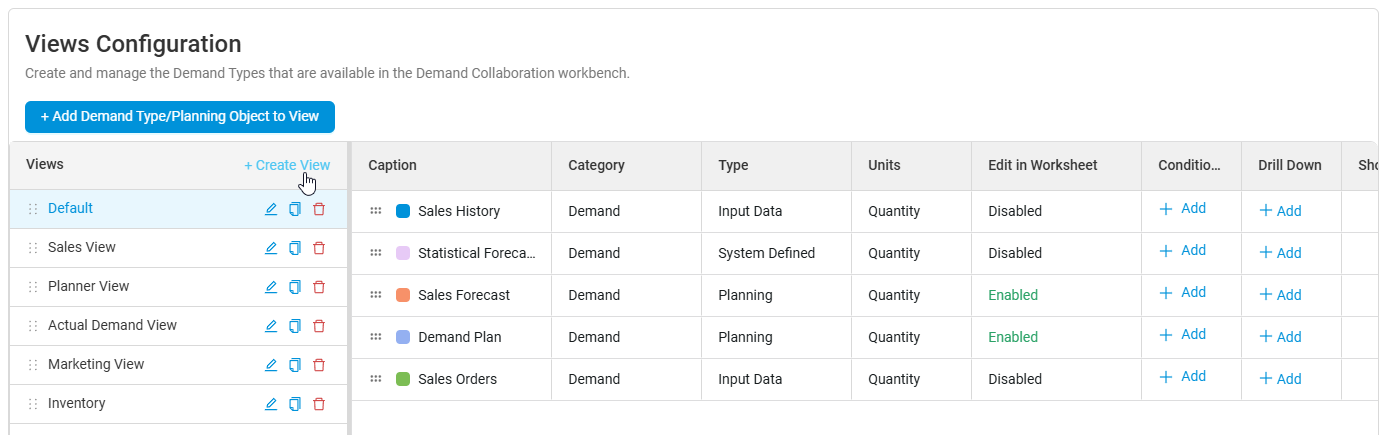Delete the Inventory view
1388x435 pixels.
coord(319,404)
